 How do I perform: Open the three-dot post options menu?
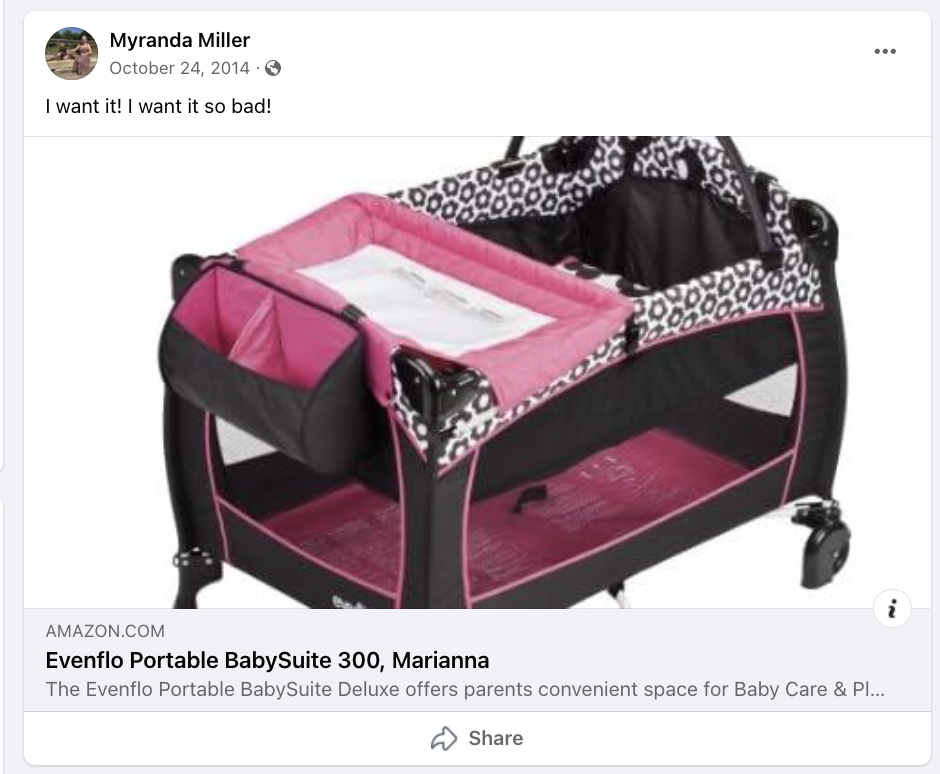pyautogui.click(x=885, y=52)
